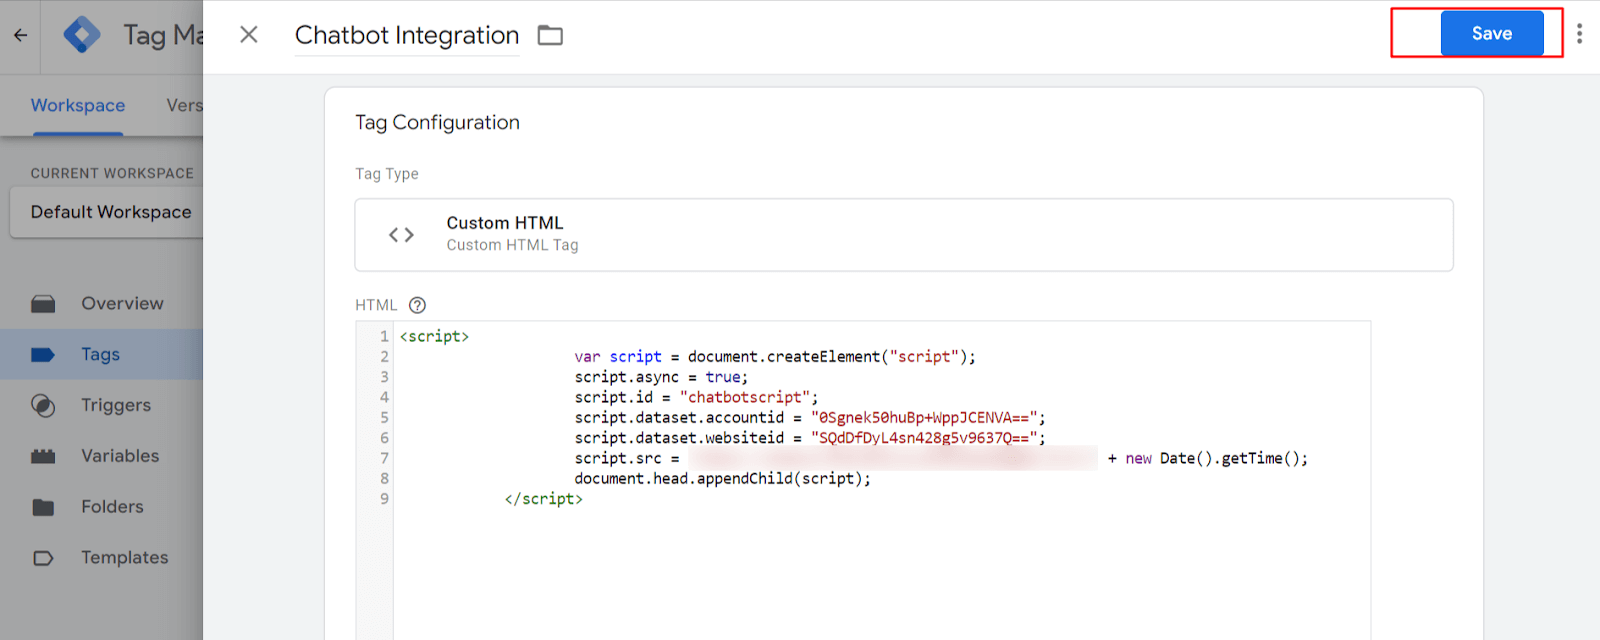Switch to the Versions tab
Image resolution: width=1600 pixels, height=640 pixels.
coord(184,105)
